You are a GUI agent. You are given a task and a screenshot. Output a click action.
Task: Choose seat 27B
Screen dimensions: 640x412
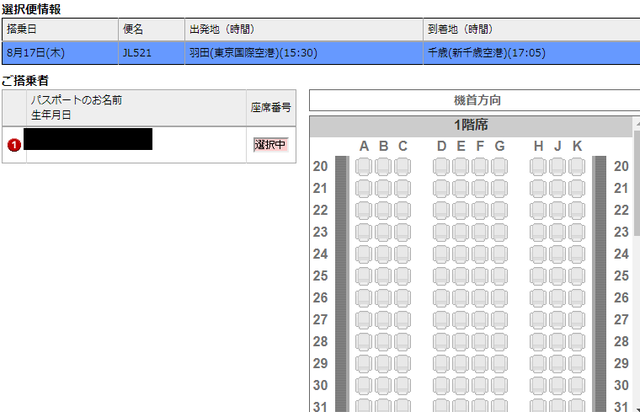(383, 320)
